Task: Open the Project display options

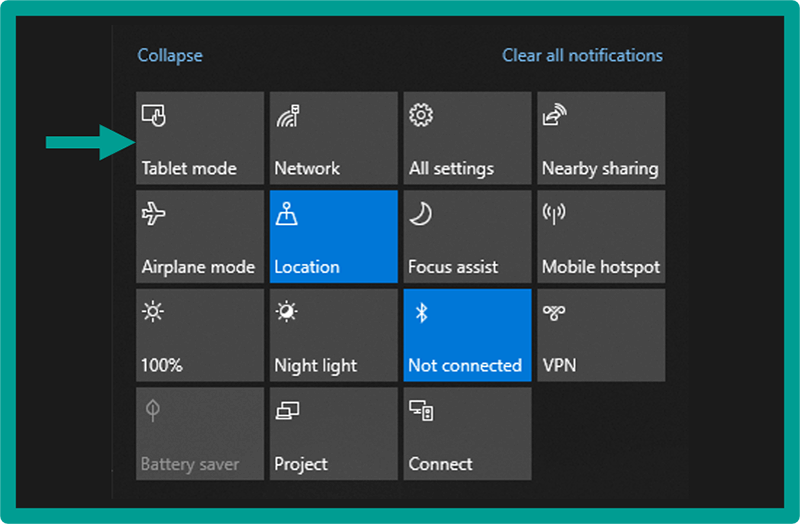Action: point(334,433)
